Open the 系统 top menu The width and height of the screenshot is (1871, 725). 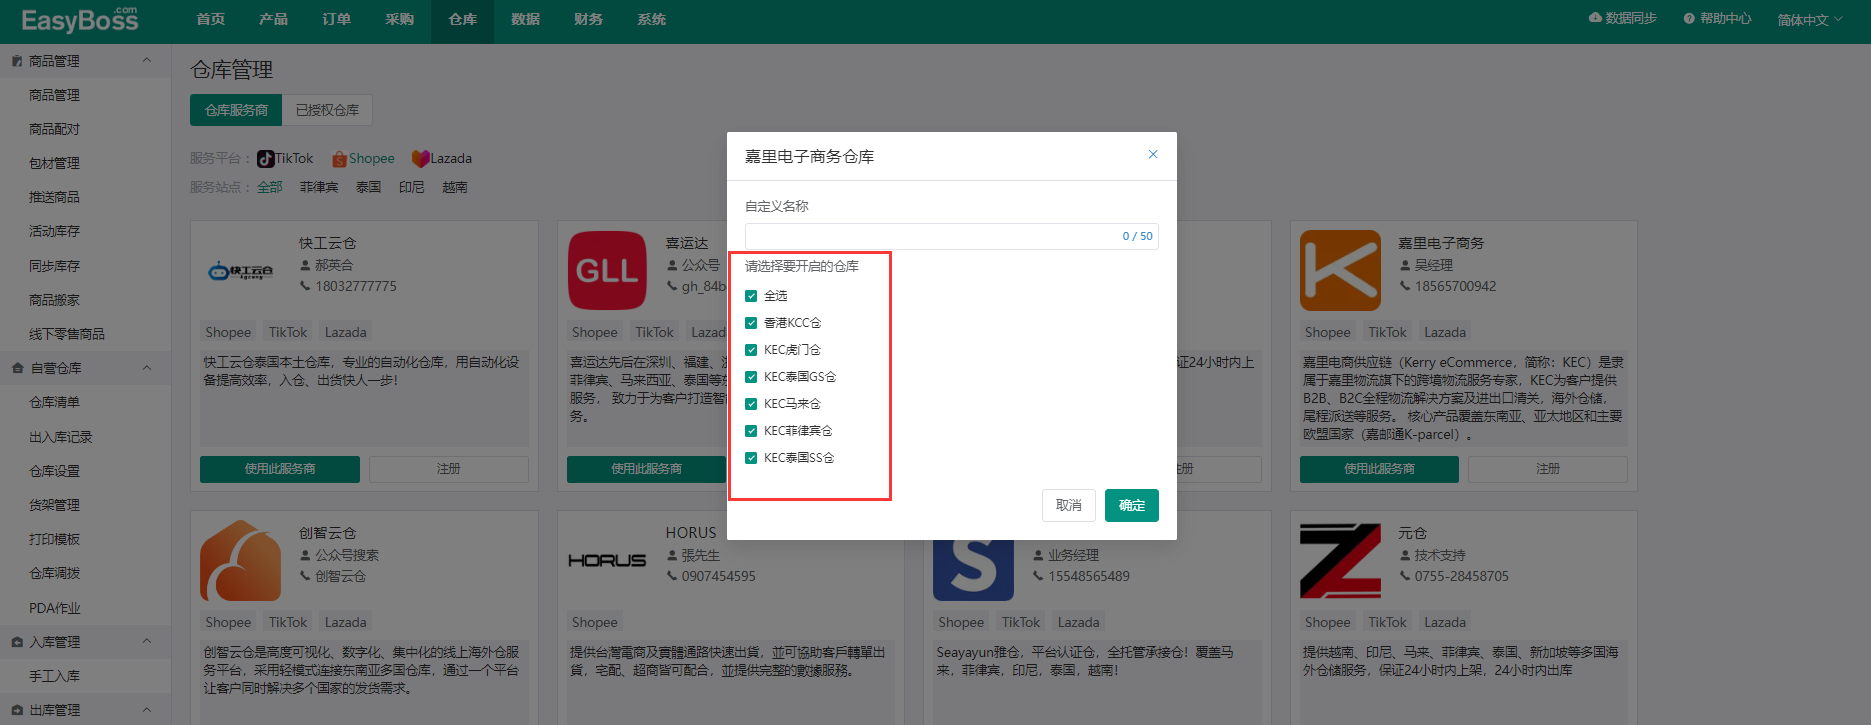click(651, 19)
